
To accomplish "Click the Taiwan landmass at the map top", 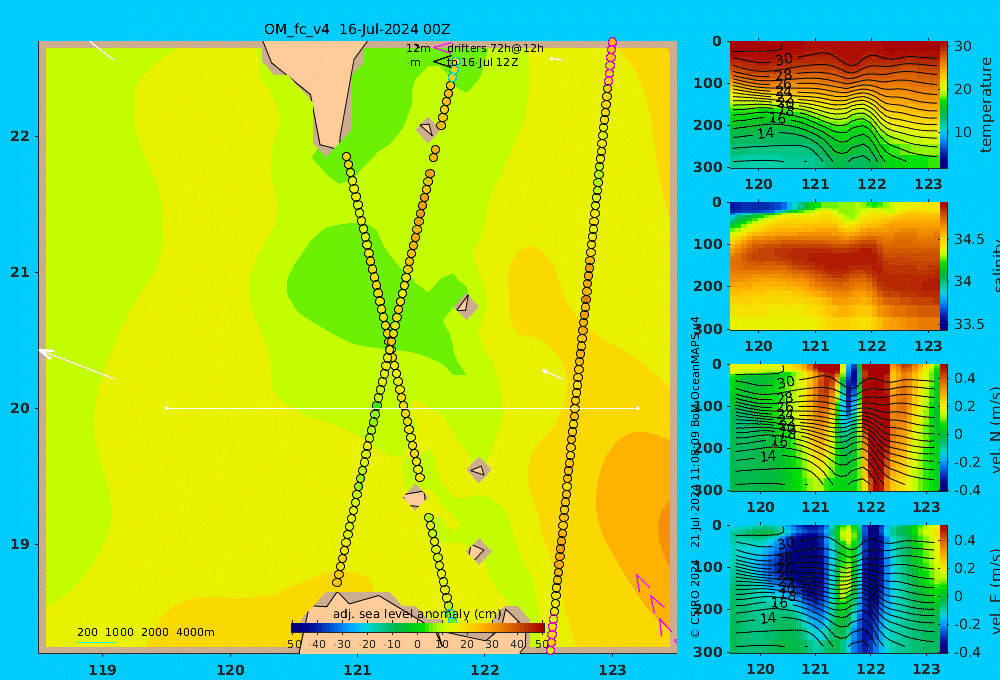I will (x=321, y=89).
